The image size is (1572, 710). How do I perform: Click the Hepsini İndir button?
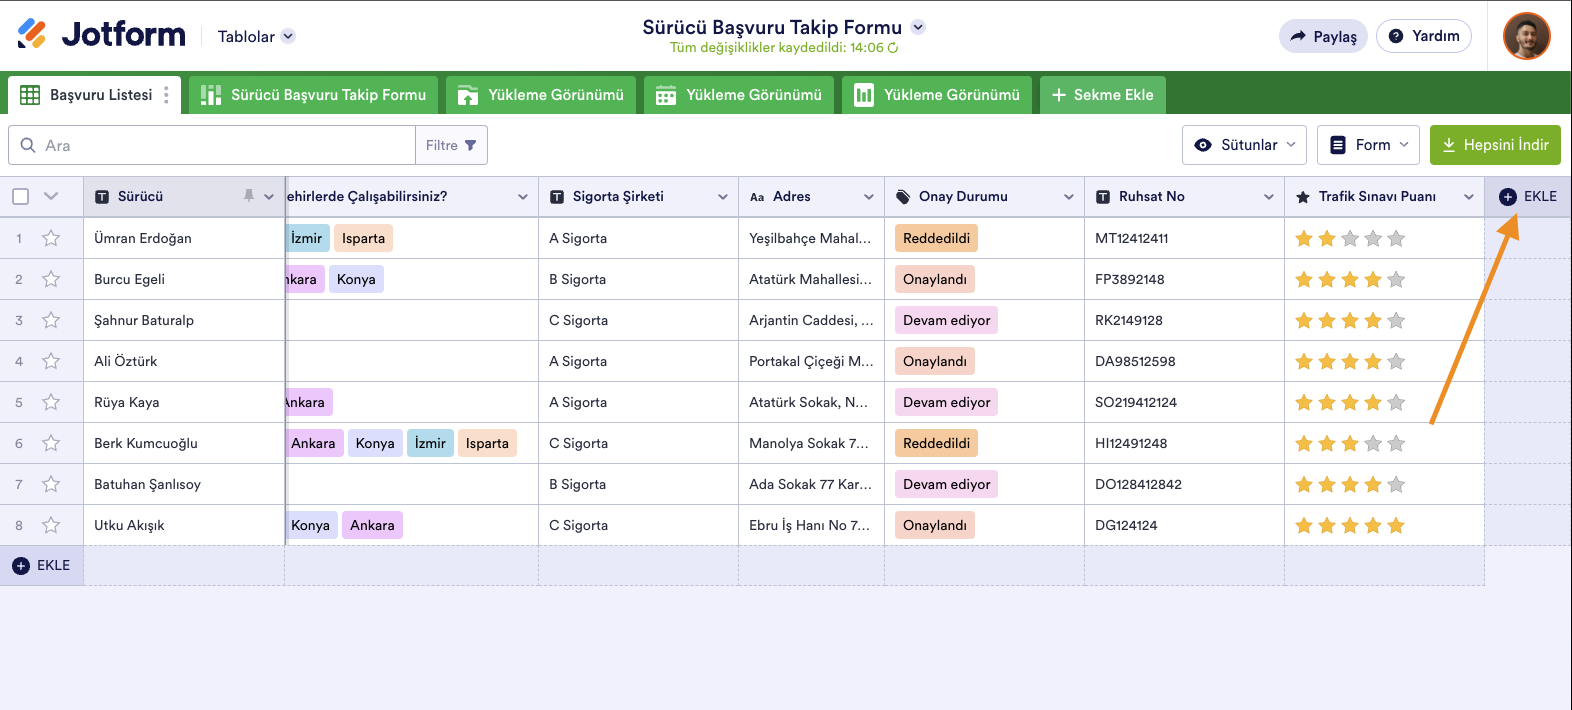click(x=1495, y=145)
